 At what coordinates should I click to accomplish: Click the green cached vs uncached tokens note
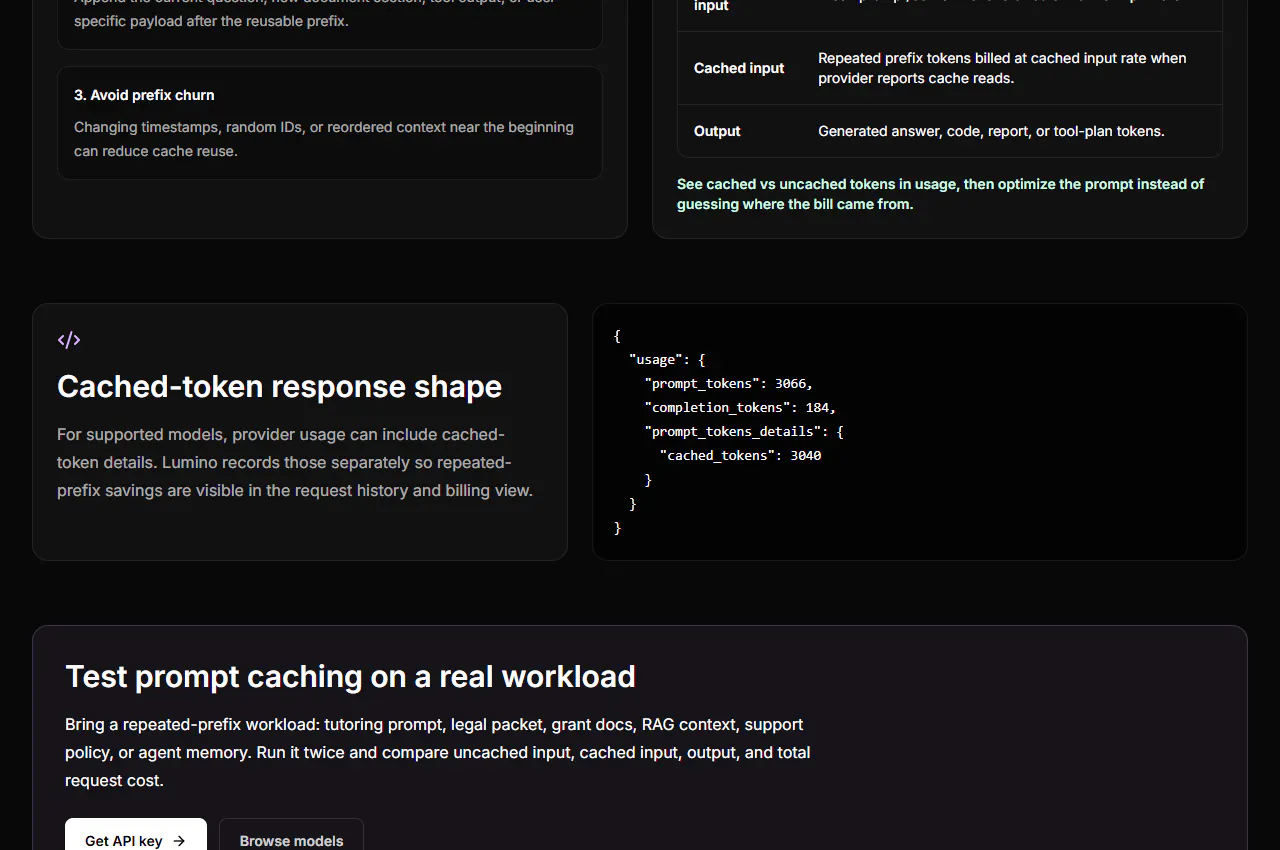click(x=940, y=194)
